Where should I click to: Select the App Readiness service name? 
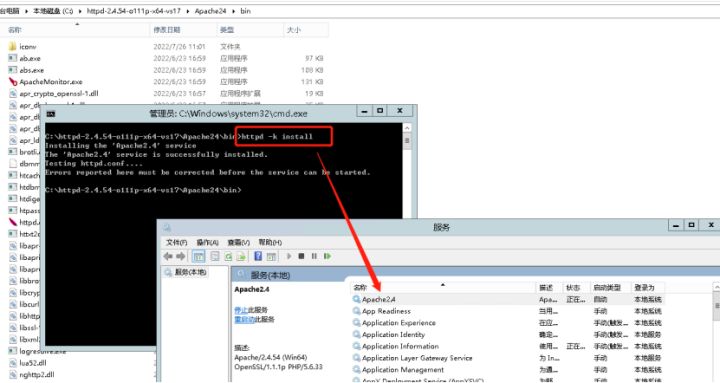tap(386, 311)
